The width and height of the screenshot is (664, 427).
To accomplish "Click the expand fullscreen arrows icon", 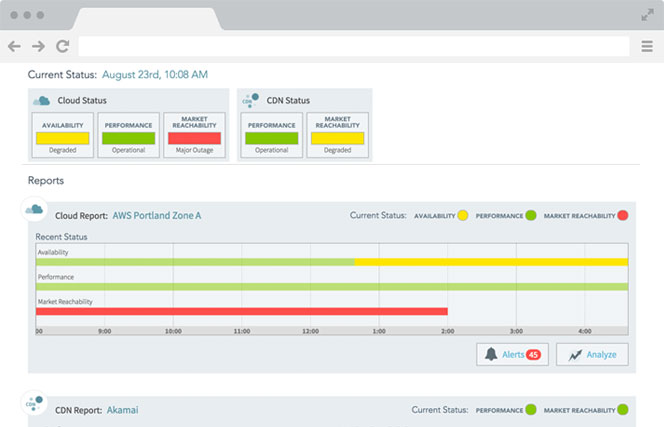I will click(x=647, y=15).
